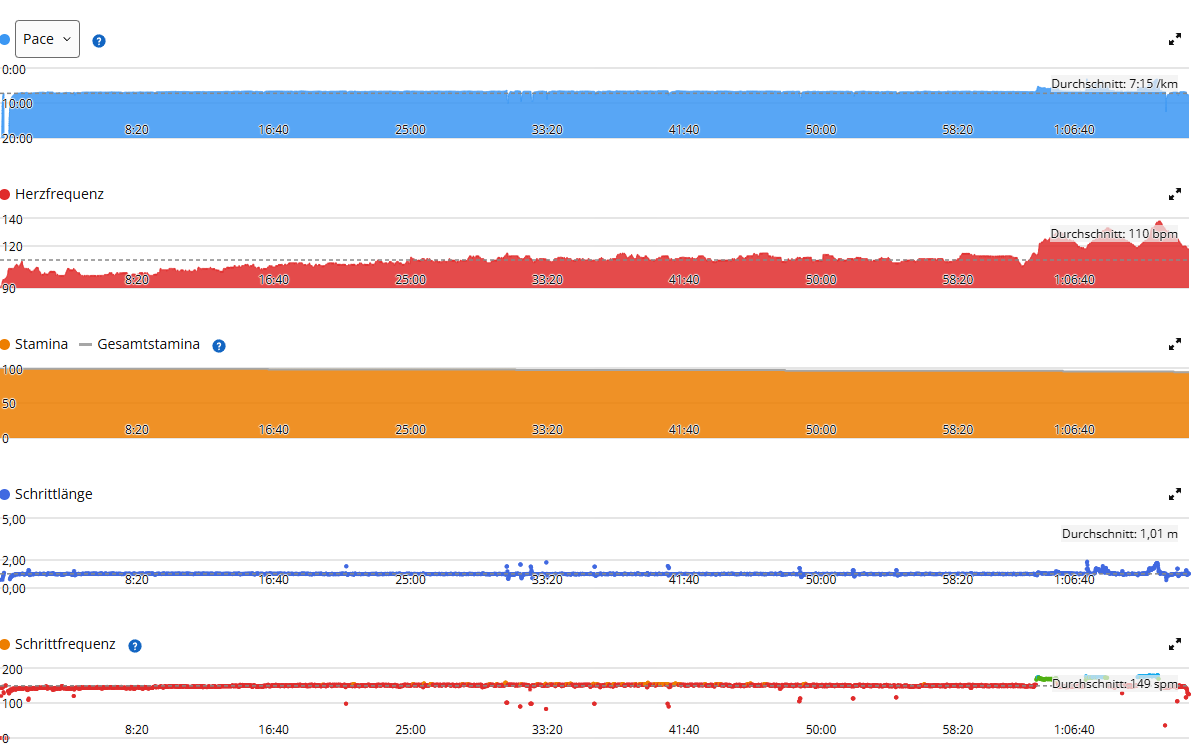
Task: Expand the Stamina chart to fullscreen
Action: coord(1175,344)
